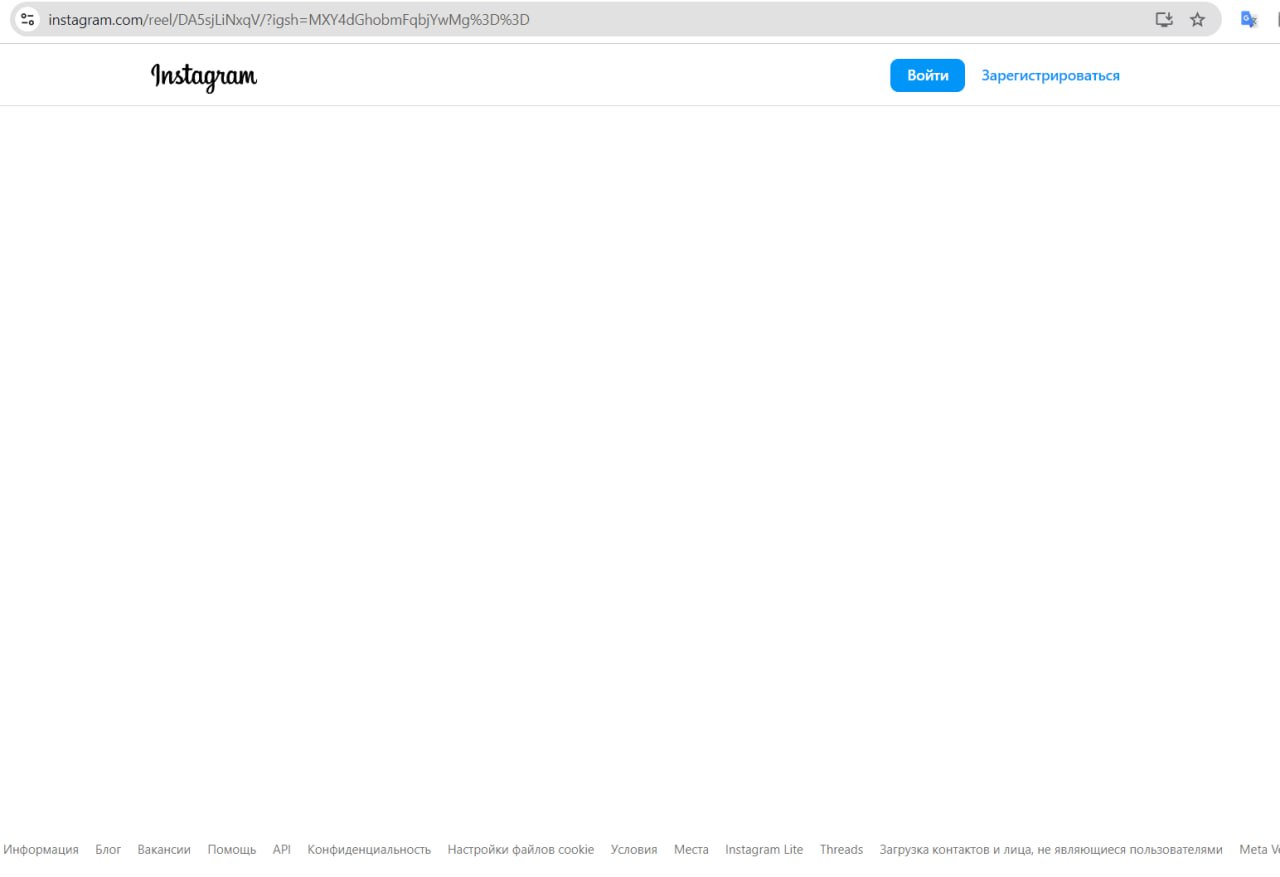Click the install app icon in address bar
Screen dimensions: 1280x877
(1164, 19)
